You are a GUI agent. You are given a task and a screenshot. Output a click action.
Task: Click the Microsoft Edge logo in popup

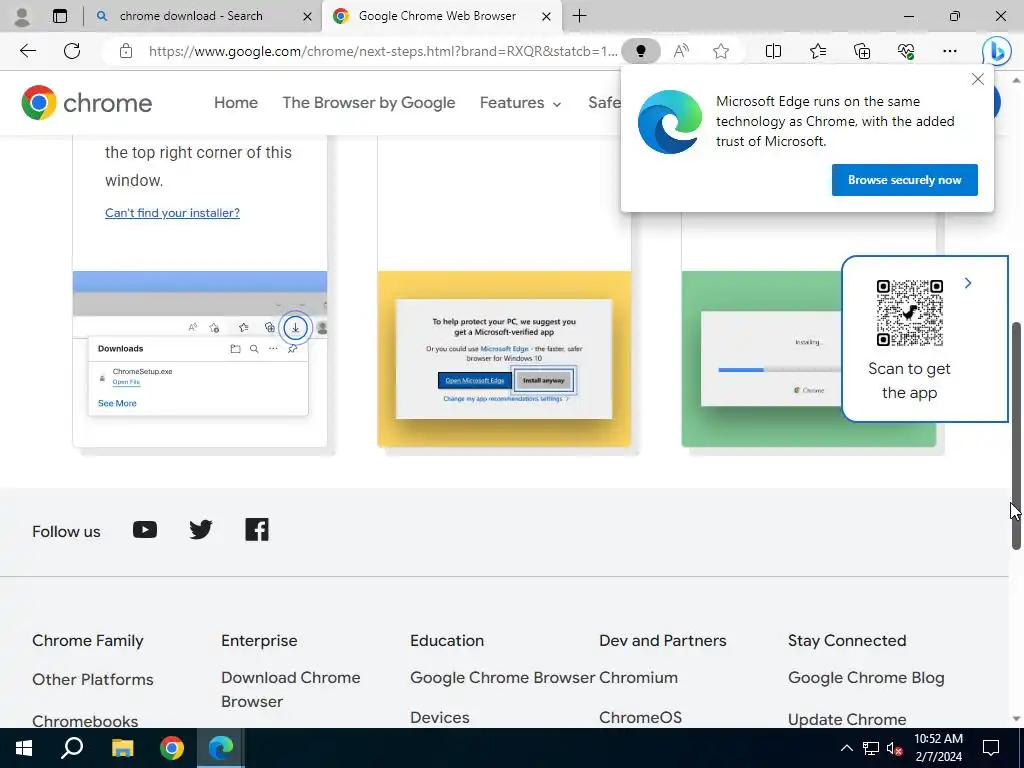point(669,121)
